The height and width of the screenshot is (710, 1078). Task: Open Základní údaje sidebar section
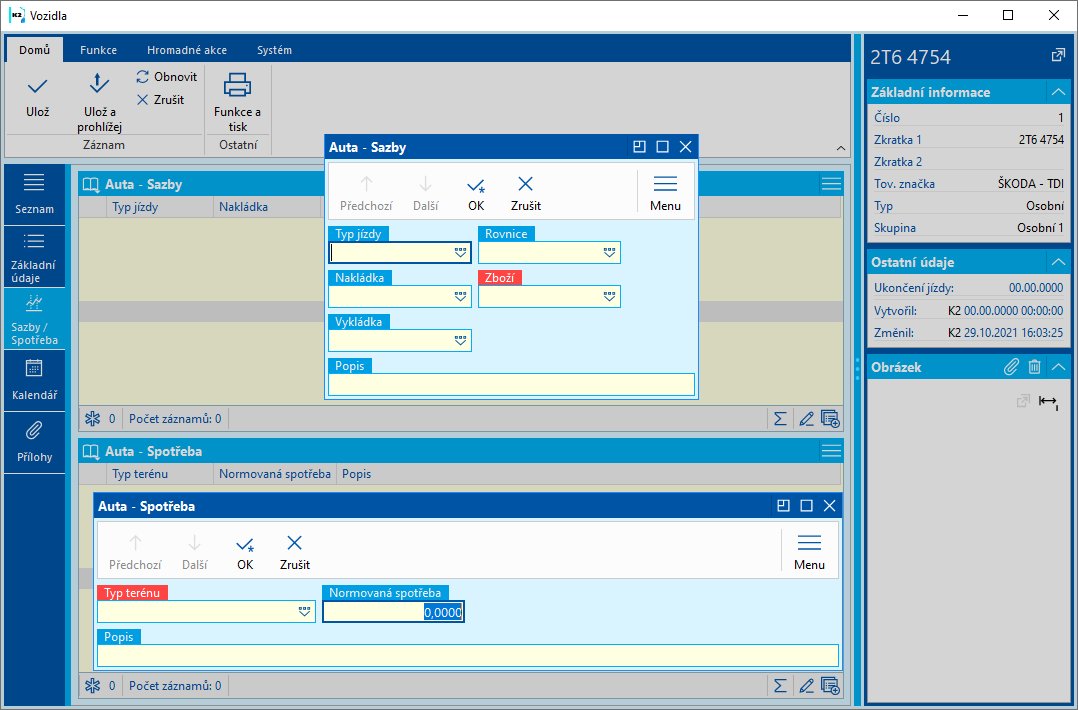click(x=34, y=257)
